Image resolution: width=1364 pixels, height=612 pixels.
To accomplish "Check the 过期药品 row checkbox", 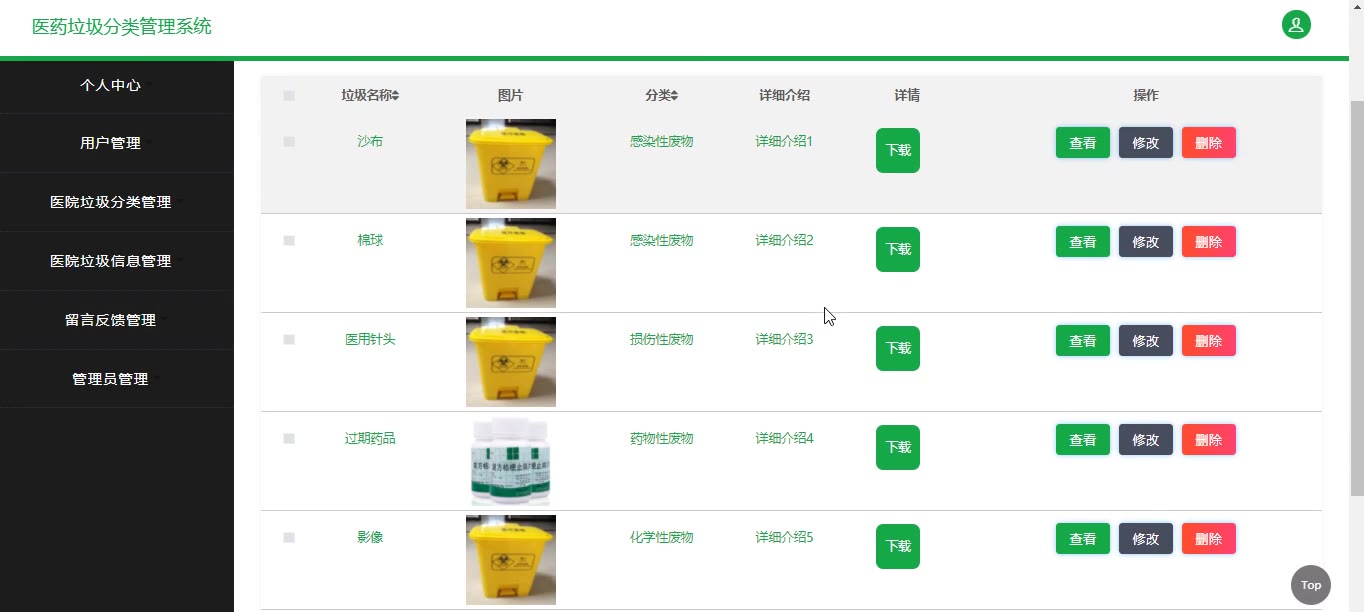I will coord(289,439).
